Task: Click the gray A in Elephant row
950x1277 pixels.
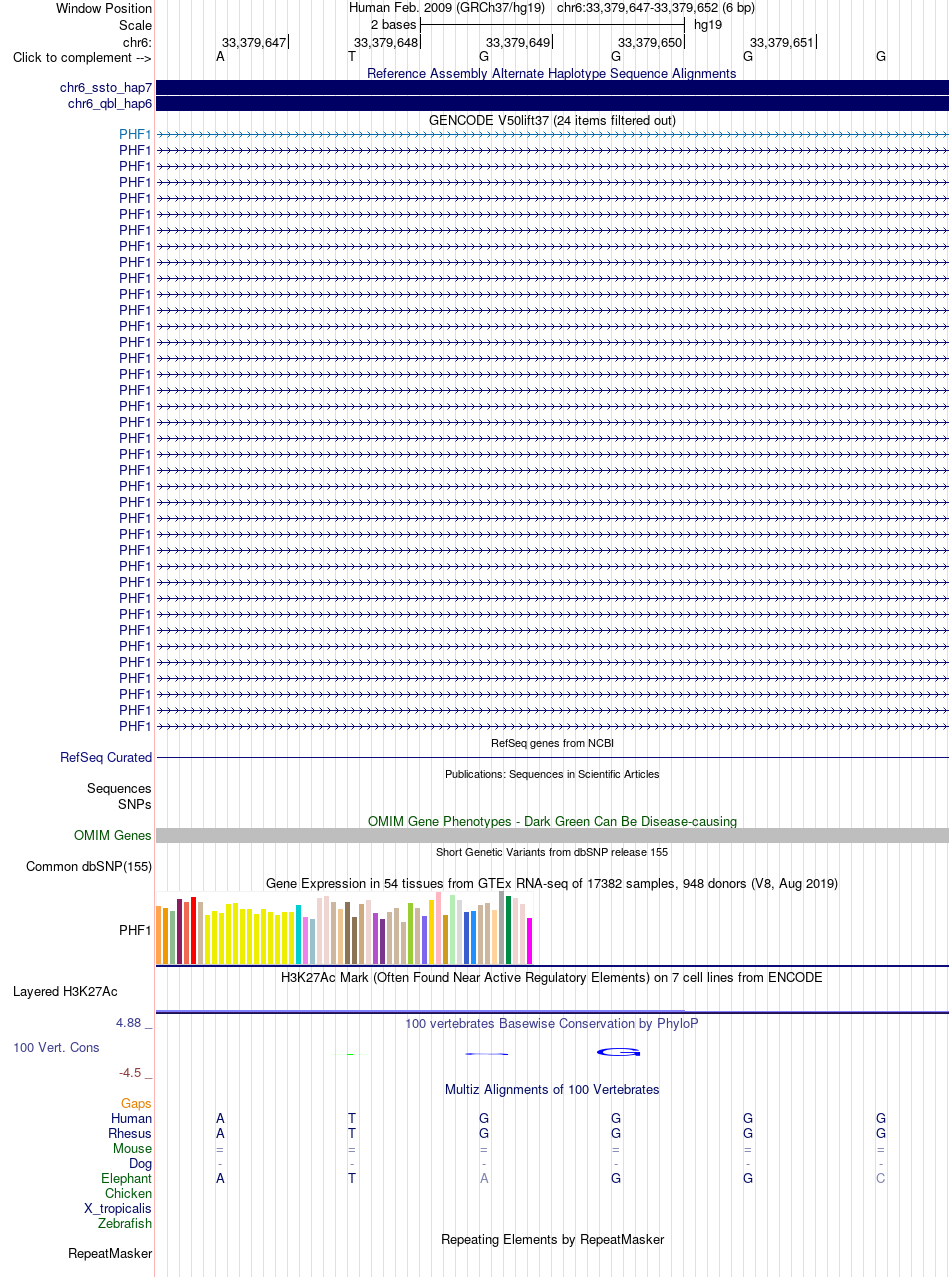Action: [x=484, y=1179]
